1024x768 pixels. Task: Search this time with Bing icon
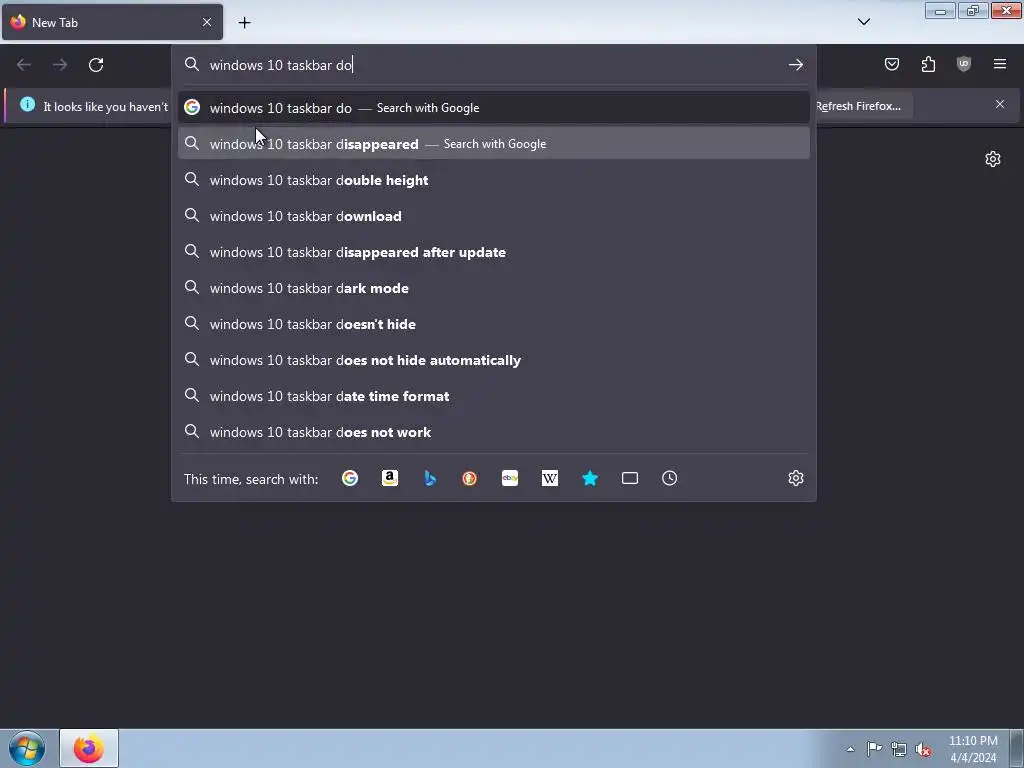pos(430,479)
